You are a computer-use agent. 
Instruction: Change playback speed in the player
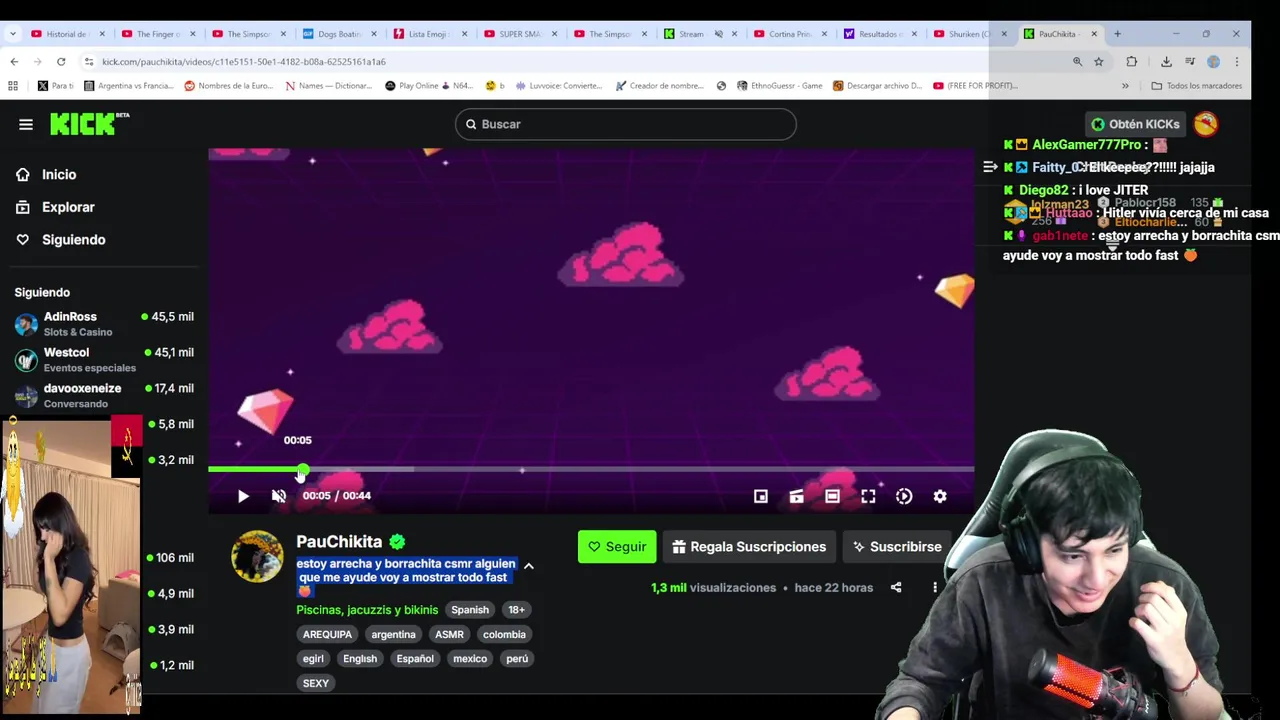pos(904,496)
